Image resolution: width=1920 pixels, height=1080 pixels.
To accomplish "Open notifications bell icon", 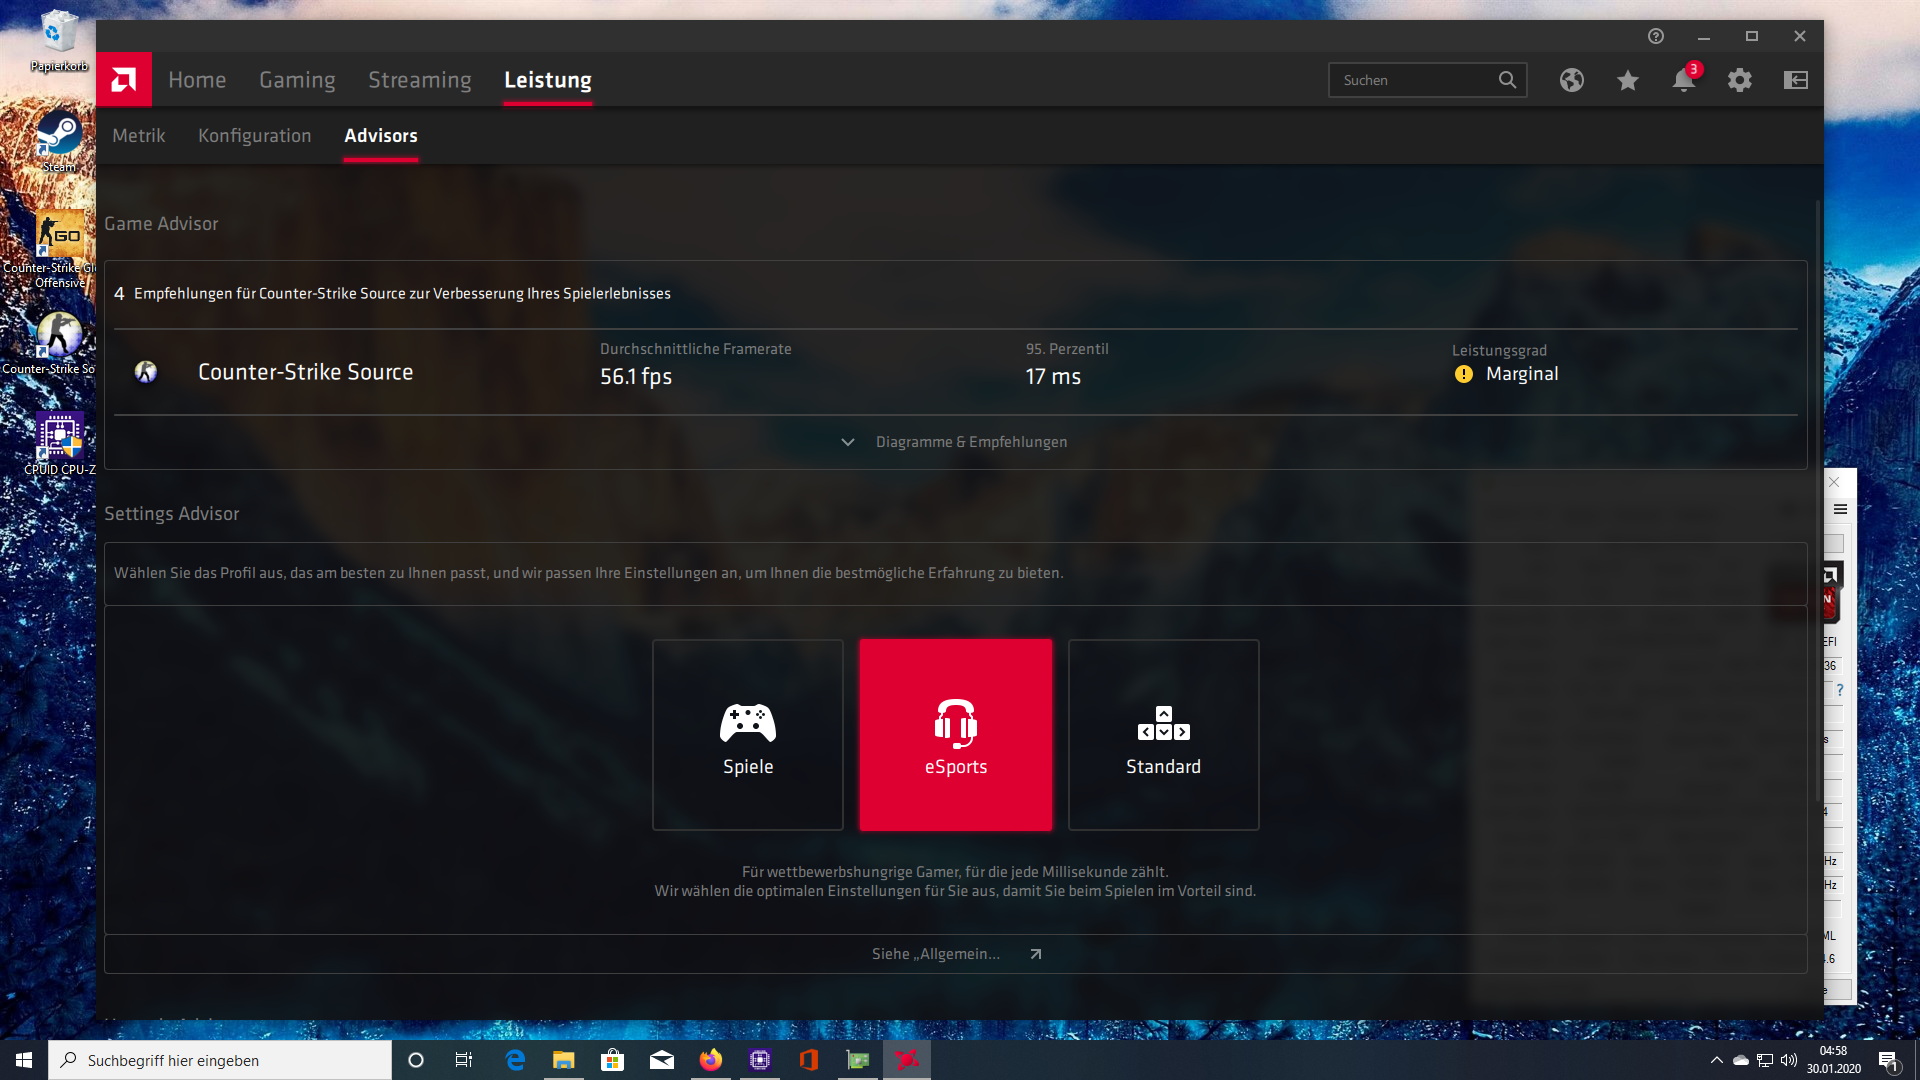I will coord(1683,80).
